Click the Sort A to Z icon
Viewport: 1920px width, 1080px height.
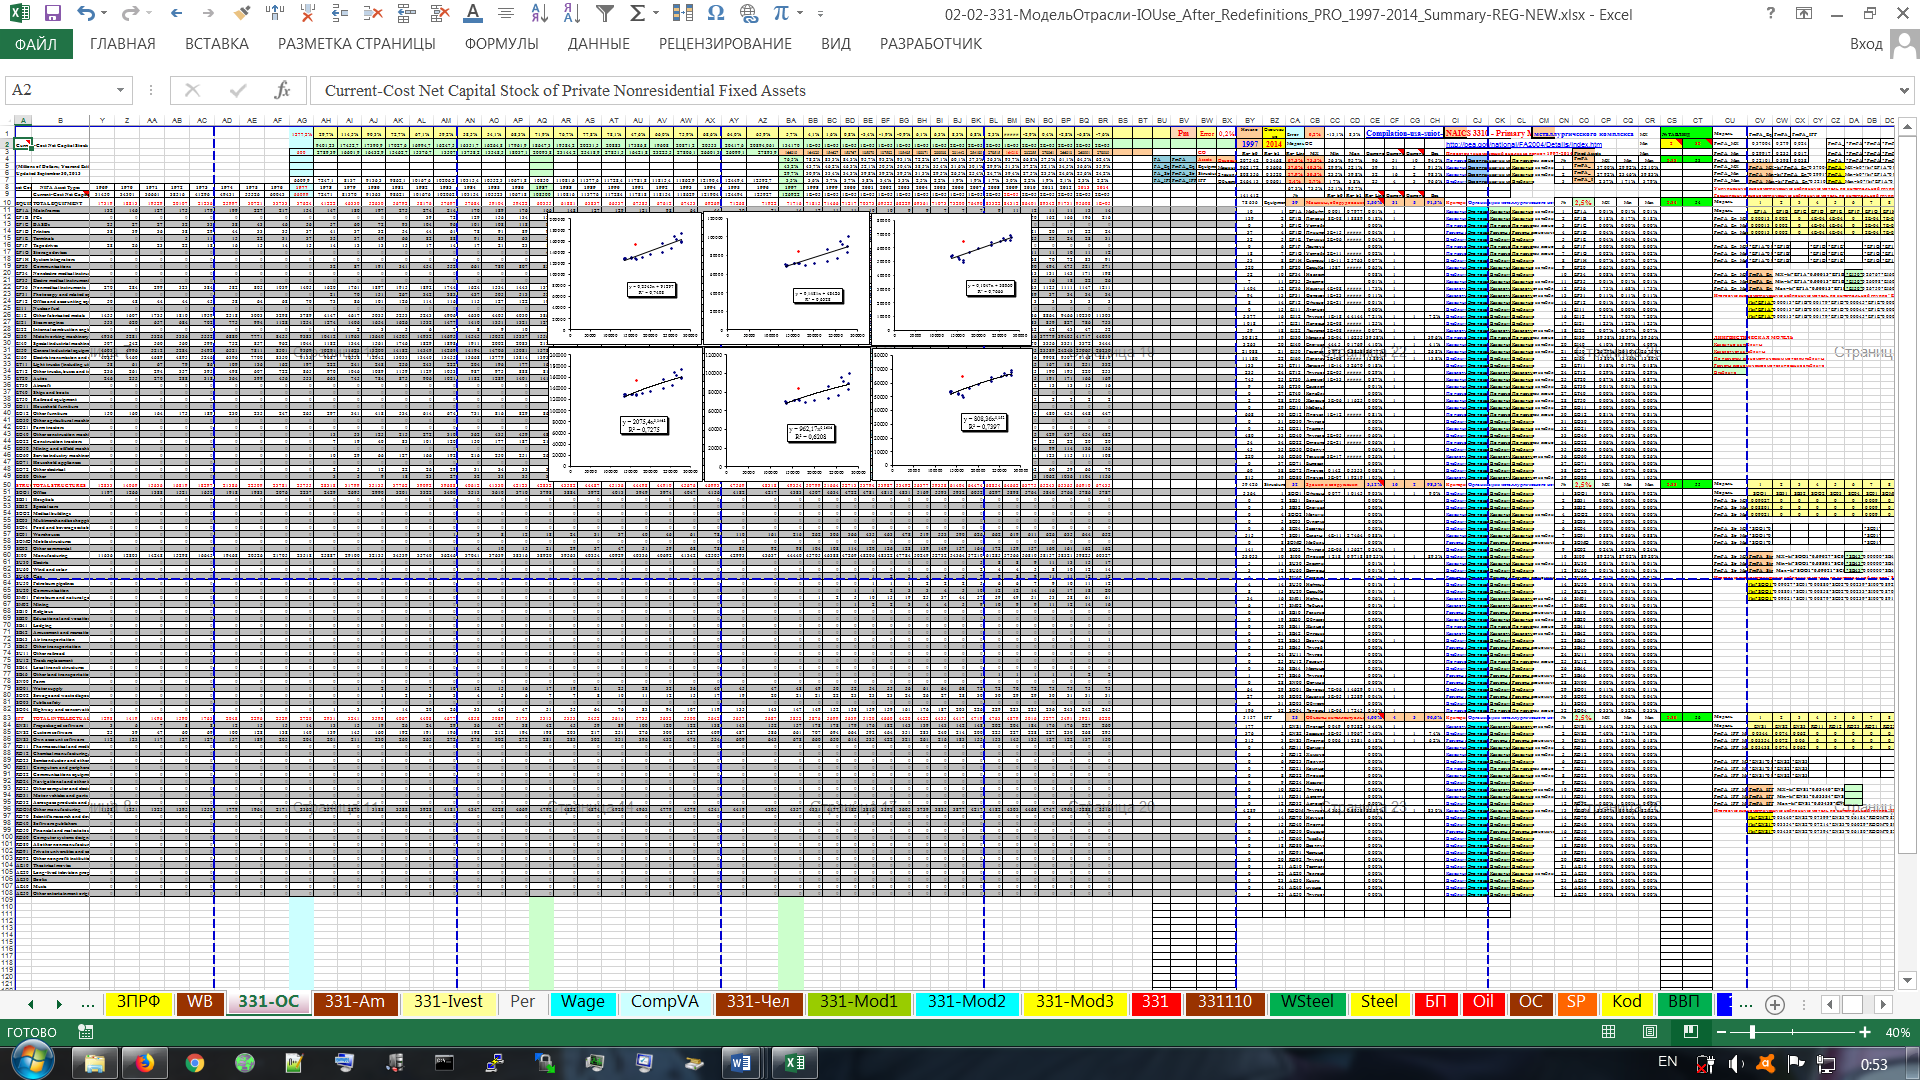pyautogui.click(x=539, y=14)
